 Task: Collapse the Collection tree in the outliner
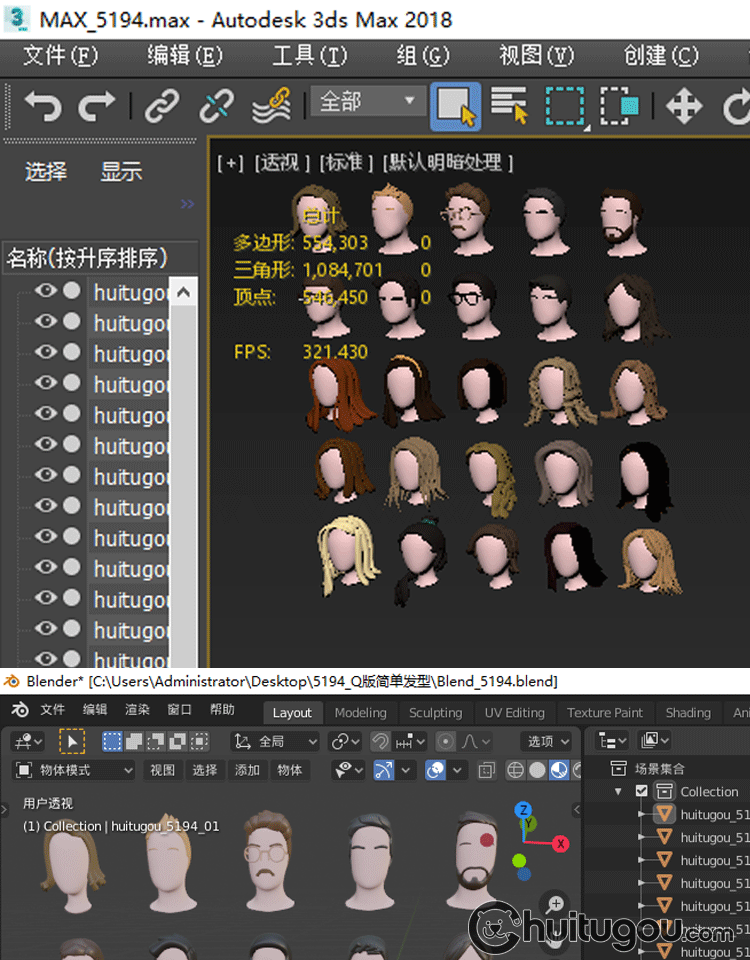(618, 792)
